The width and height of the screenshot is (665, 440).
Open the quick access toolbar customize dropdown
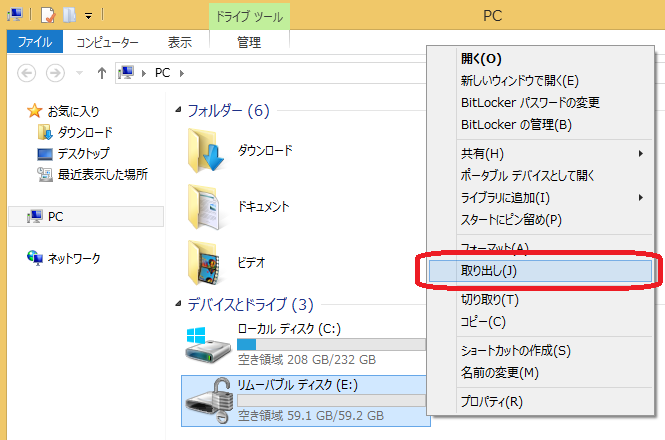[88, 16]
